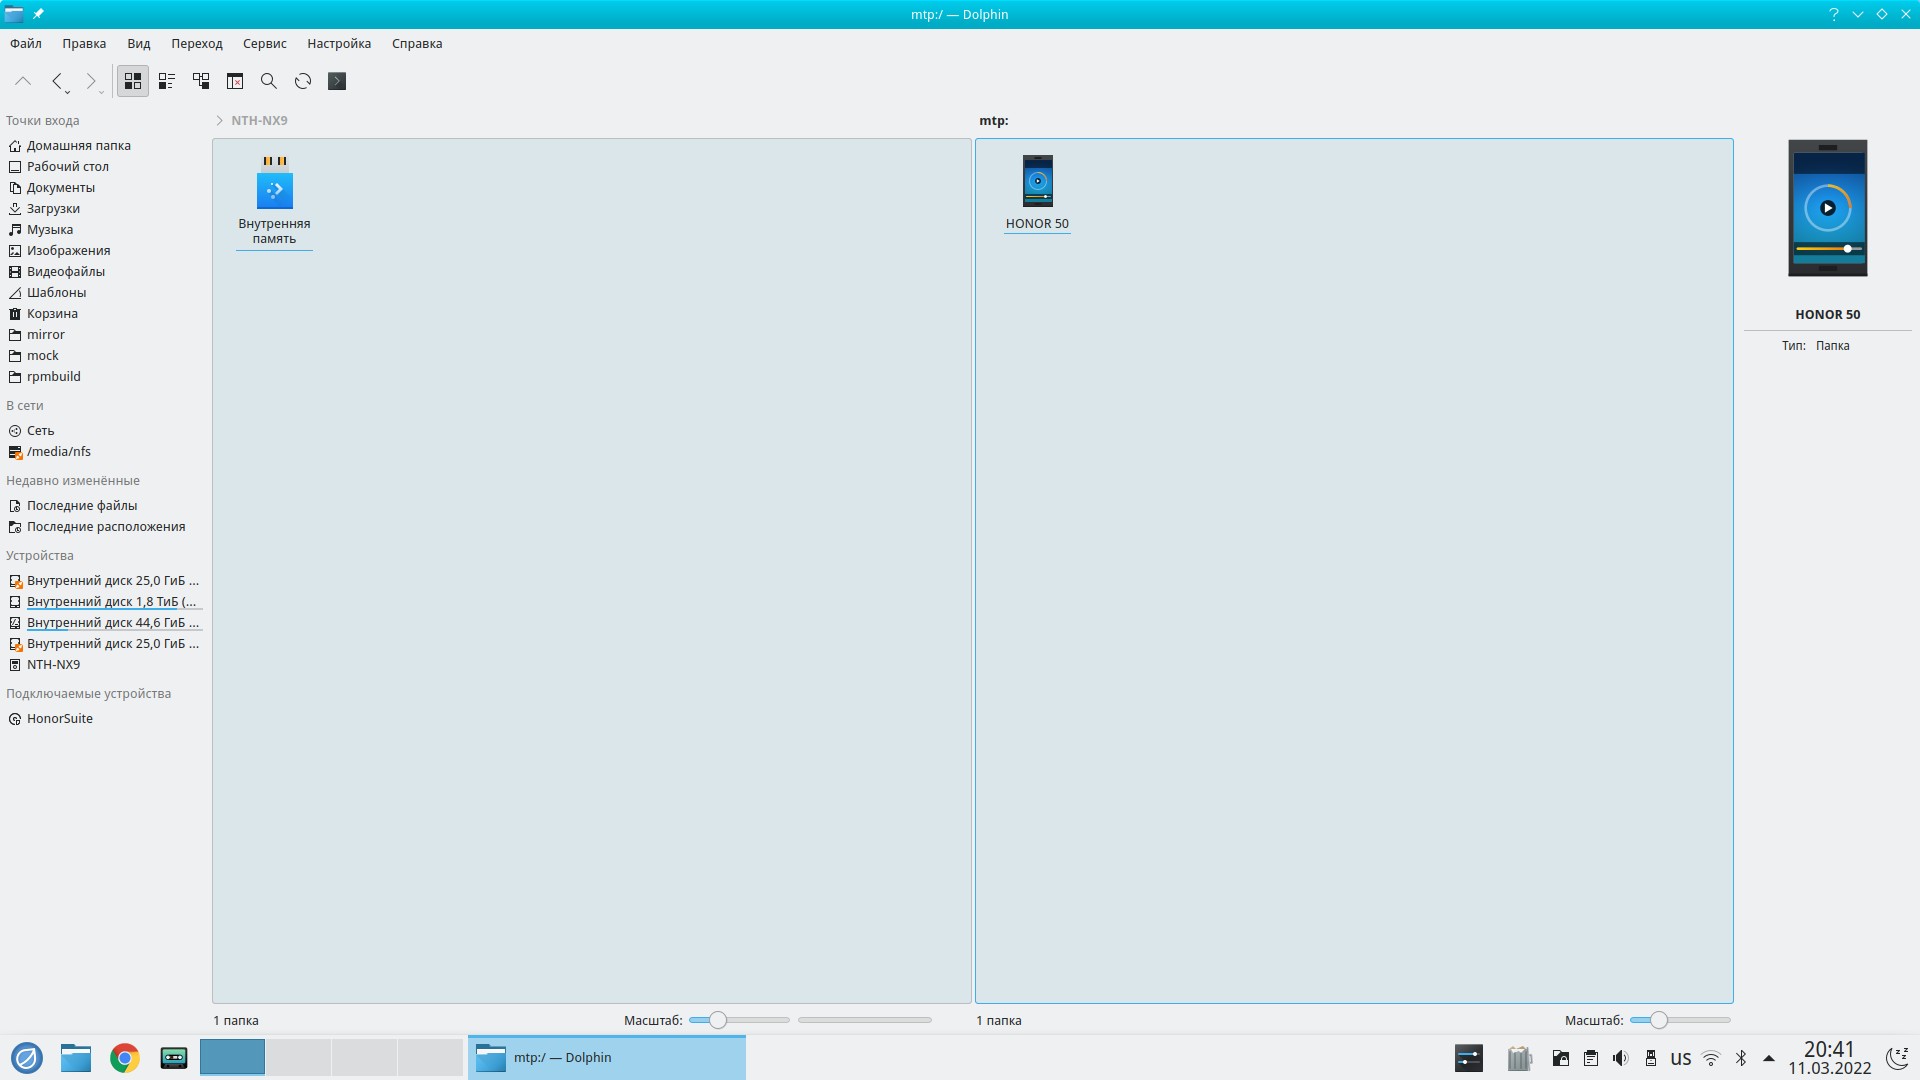Open back history dropdown arrow

click(68, 92)
